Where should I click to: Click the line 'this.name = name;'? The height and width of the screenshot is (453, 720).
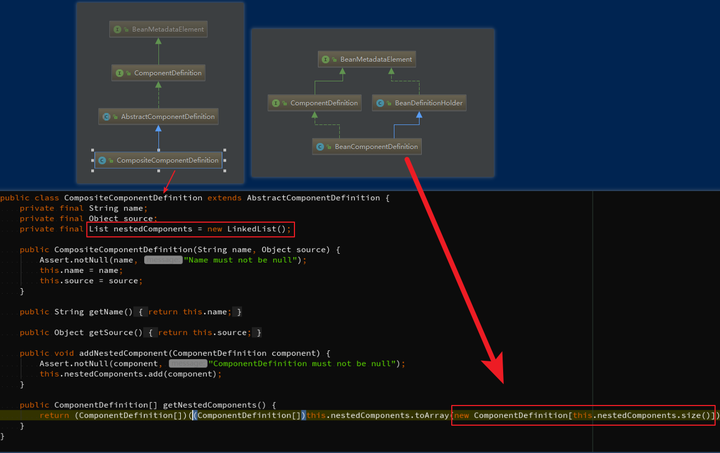(x=81, y=270)
